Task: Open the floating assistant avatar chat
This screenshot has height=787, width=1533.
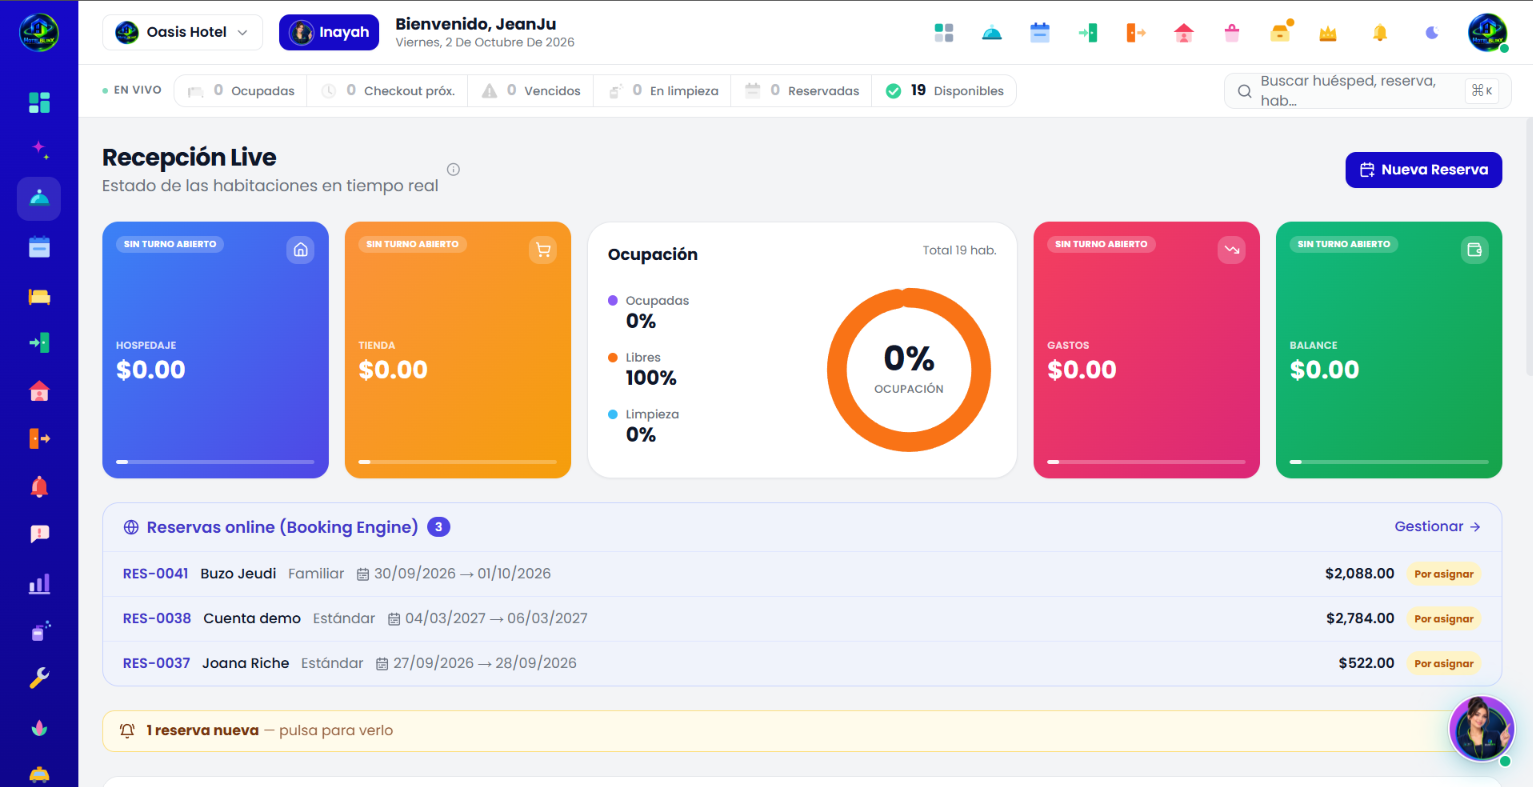Action: [1482, 729]
